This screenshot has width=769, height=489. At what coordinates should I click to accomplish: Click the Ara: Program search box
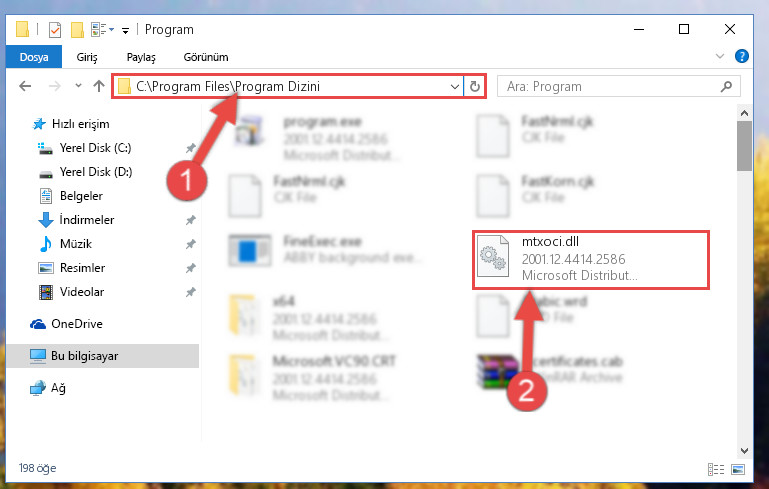click(x=608, y=87)
